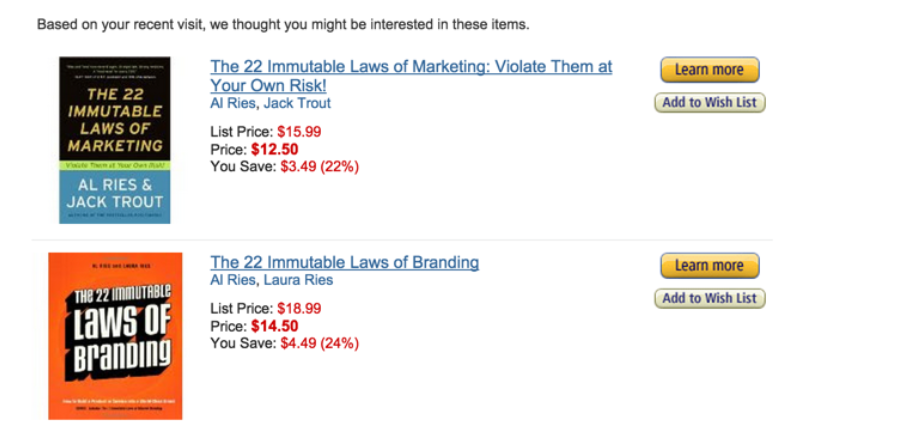Click the $15.99 list price

pyautogui.click(x=299, y=132)
